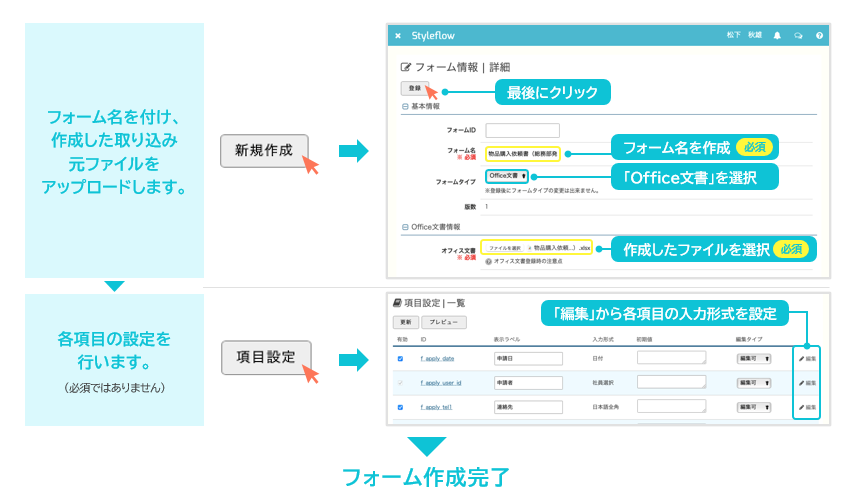Click the 入力形式 column header
The width and height of the screenshot is (860, 499).
tap(603, 339)
